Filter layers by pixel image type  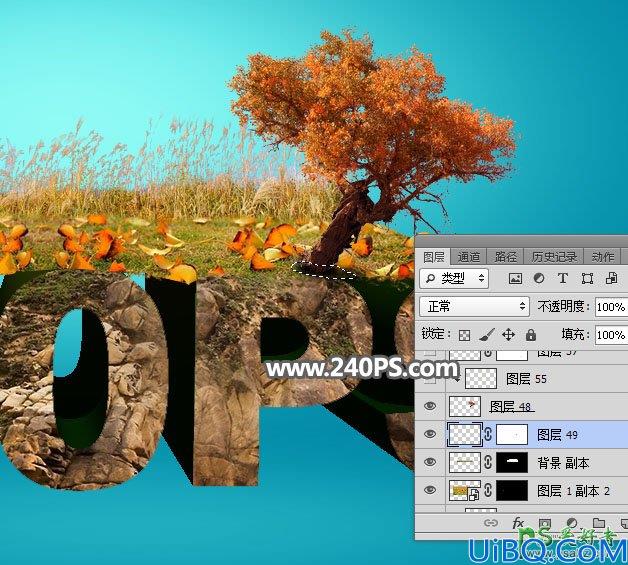point(515,278)
